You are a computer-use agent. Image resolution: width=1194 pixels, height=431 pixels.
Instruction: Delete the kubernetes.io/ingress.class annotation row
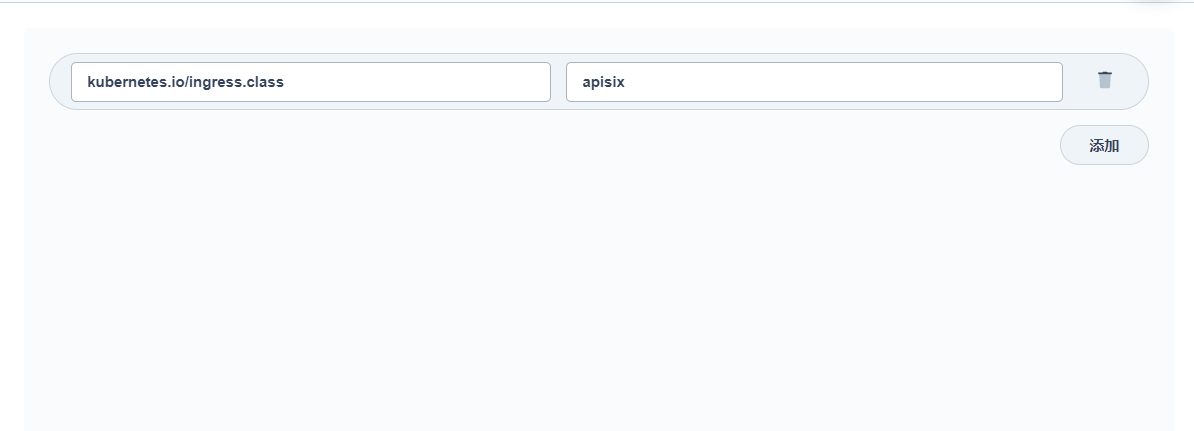(x=1104, y=80)
